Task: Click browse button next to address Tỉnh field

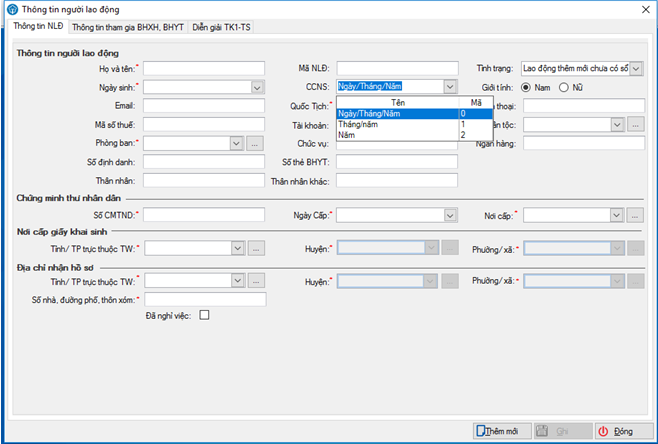Action: click(x=255, y=281)
